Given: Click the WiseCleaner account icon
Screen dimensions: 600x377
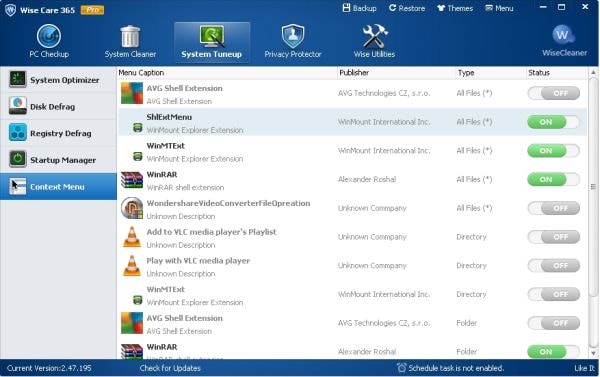Looking at the screenshot, I should (x=564, y=35).
